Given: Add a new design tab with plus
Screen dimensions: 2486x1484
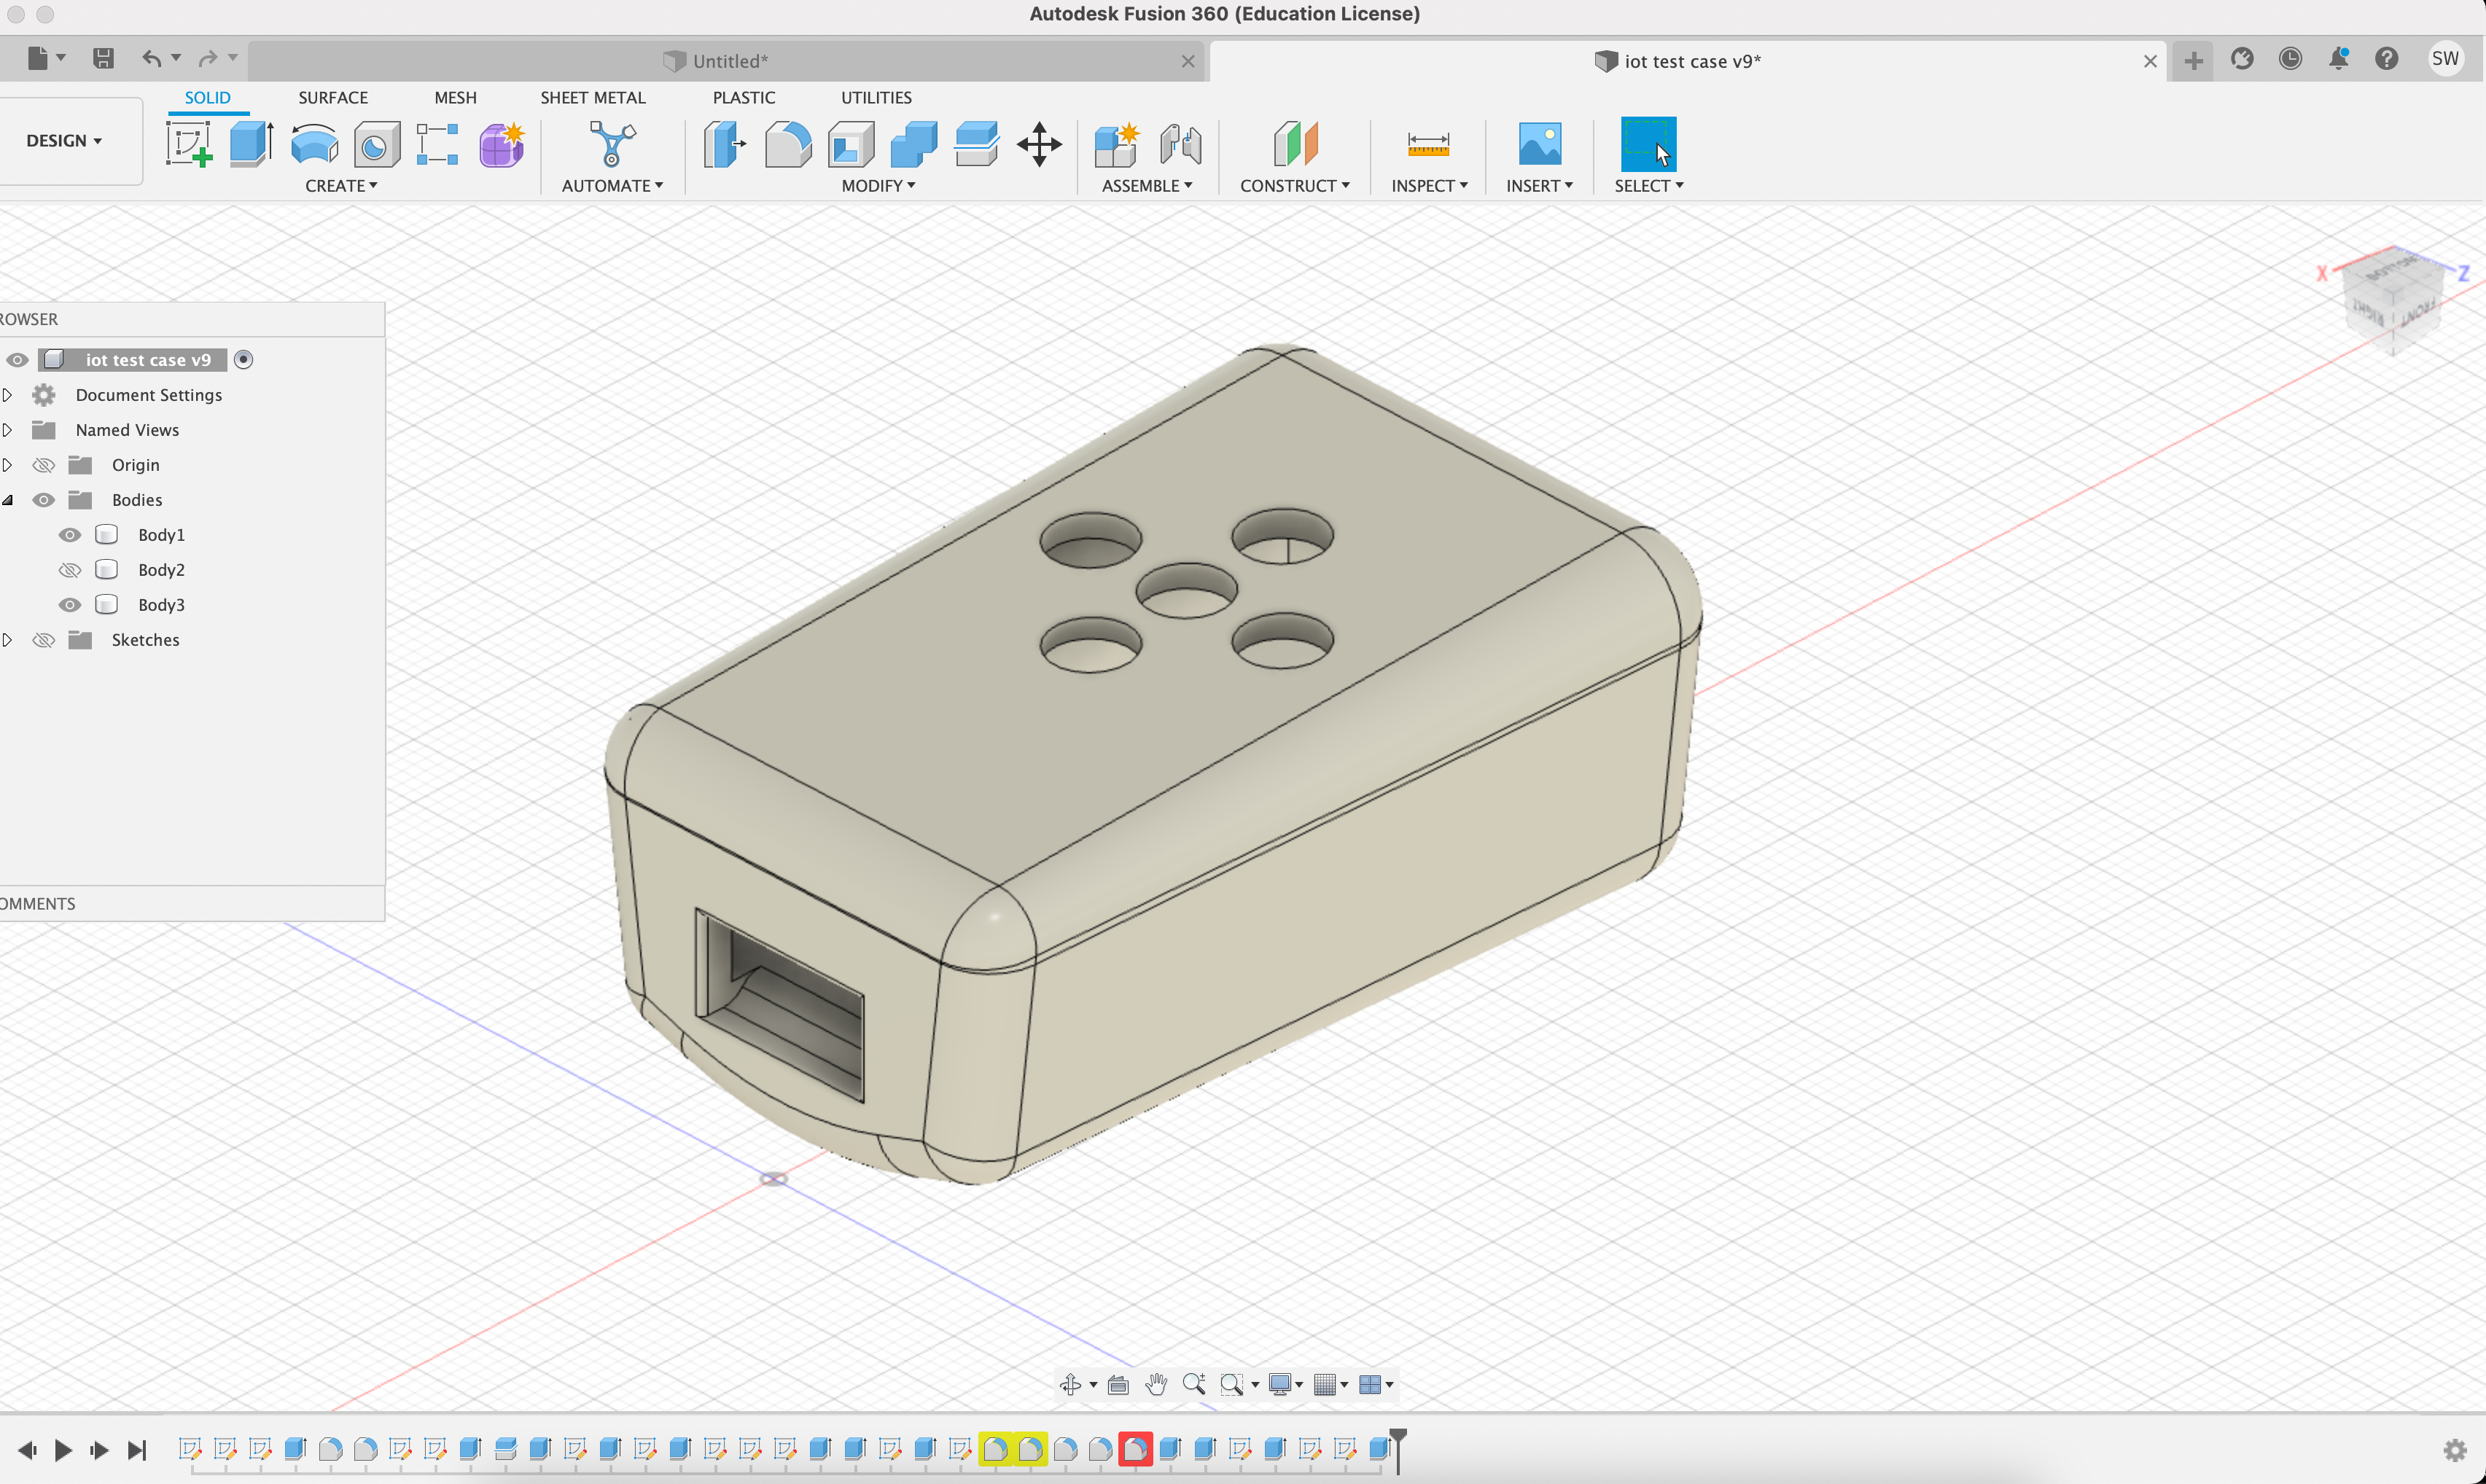Looking at the screenshot, I should [2193, 61].
